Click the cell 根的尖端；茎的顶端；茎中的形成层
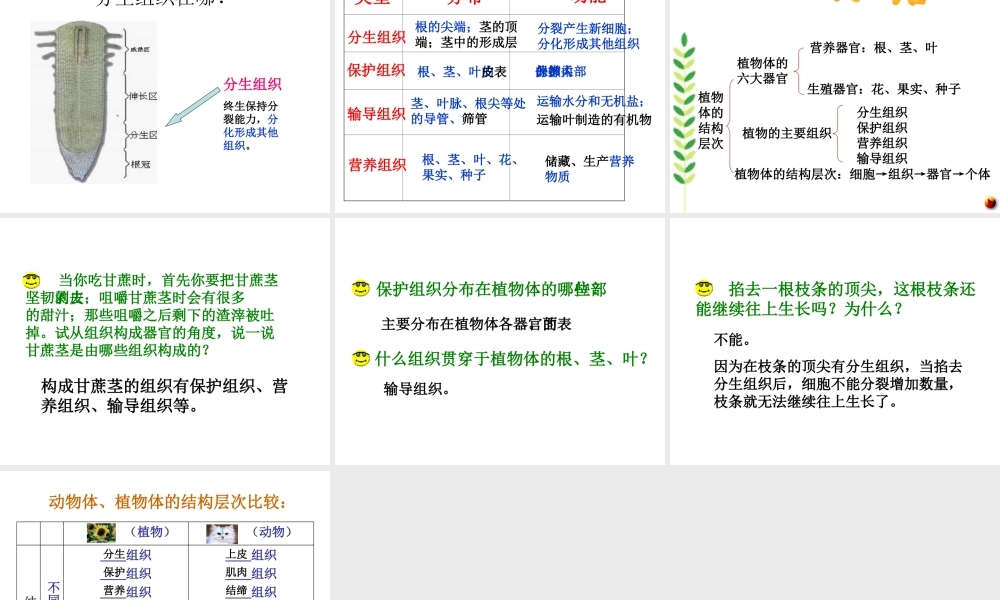The image size is (1000, 600). tap(466, 34)
